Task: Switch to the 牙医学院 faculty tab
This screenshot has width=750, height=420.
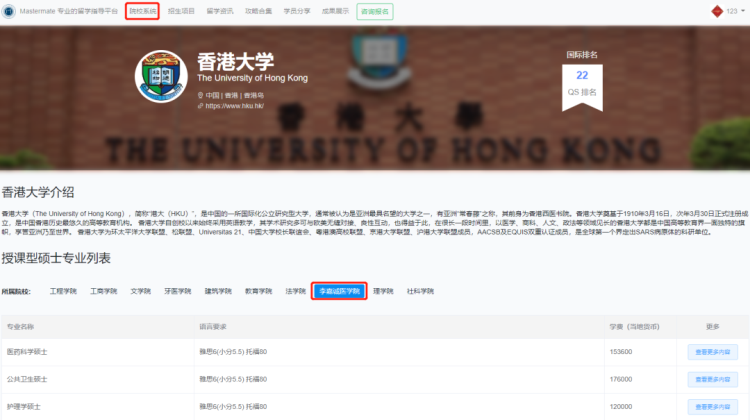Action: [179, 291]
